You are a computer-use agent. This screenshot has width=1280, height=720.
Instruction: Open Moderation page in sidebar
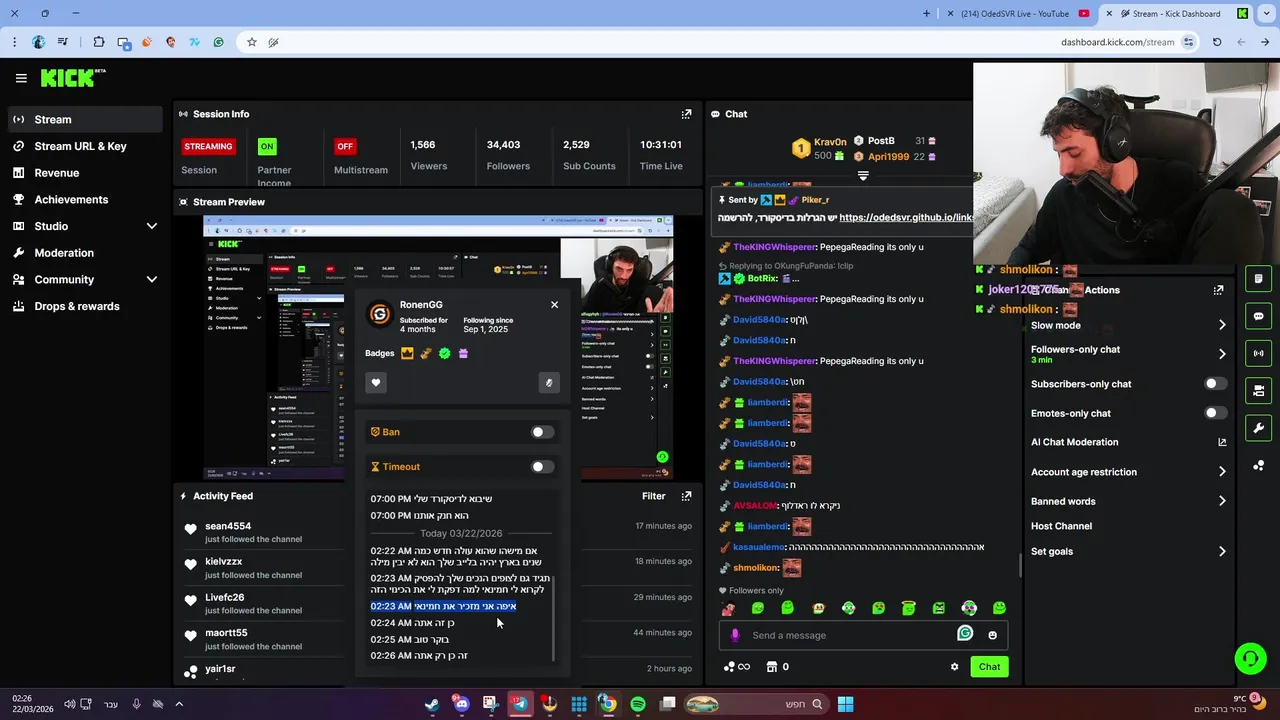tap(84, 253)
